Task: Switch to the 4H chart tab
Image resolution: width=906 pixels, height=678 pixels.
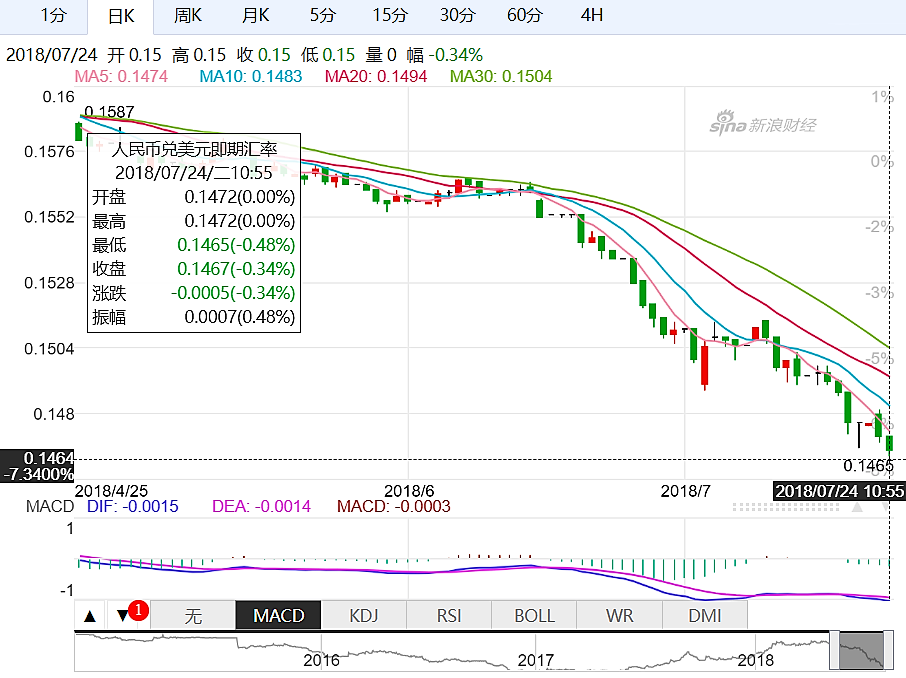Action: click(x=592, y=15)
